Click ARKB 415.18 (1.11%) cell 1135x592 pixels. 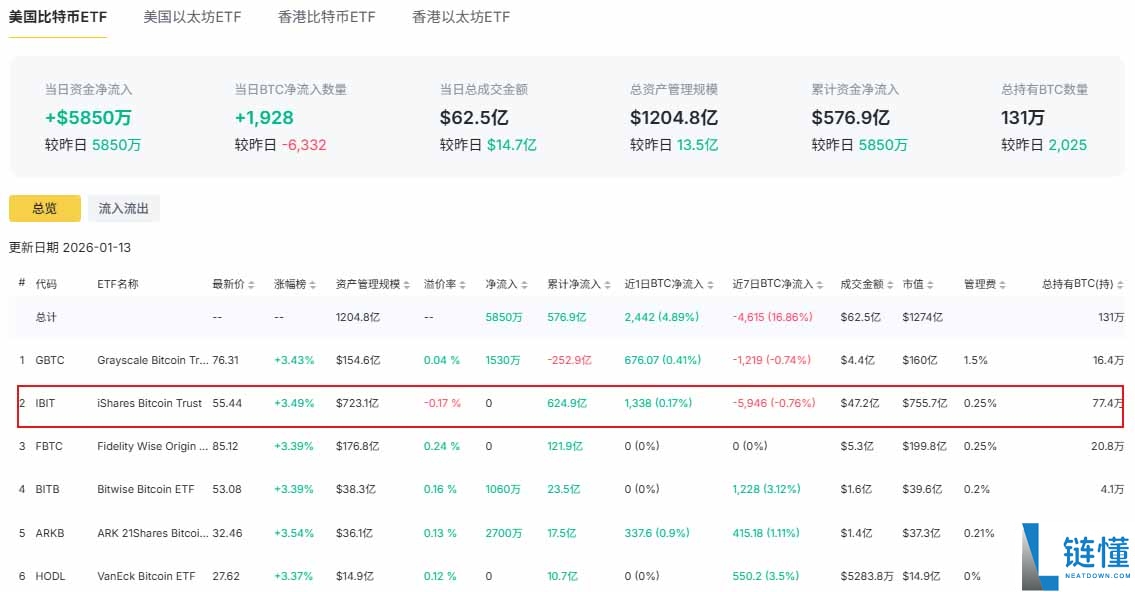(x=766, y=533)
